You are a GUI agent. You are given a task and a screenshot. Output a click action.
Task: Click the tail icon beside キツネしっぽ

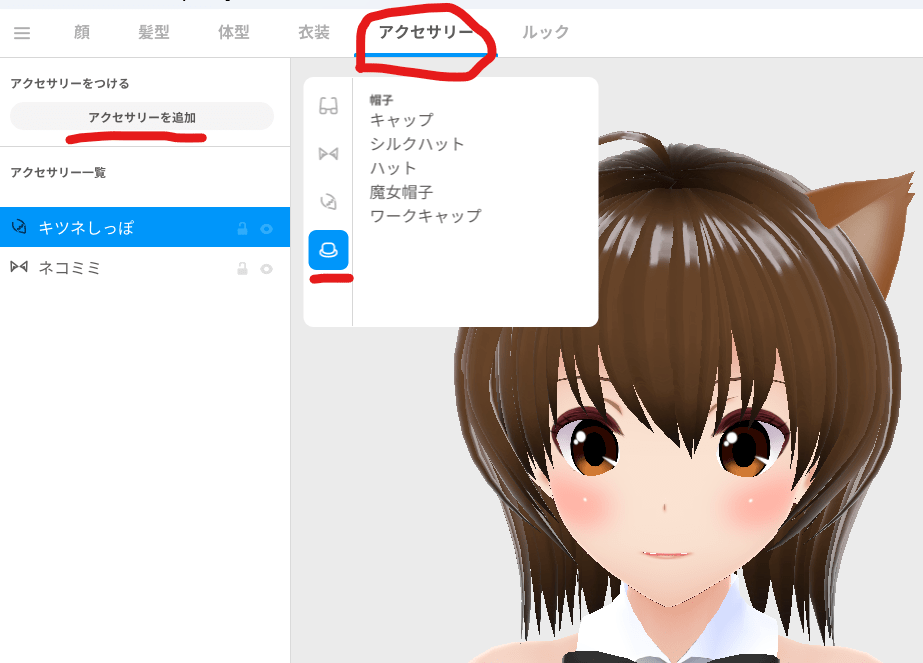pyautogui.click(x=19, y=227)
